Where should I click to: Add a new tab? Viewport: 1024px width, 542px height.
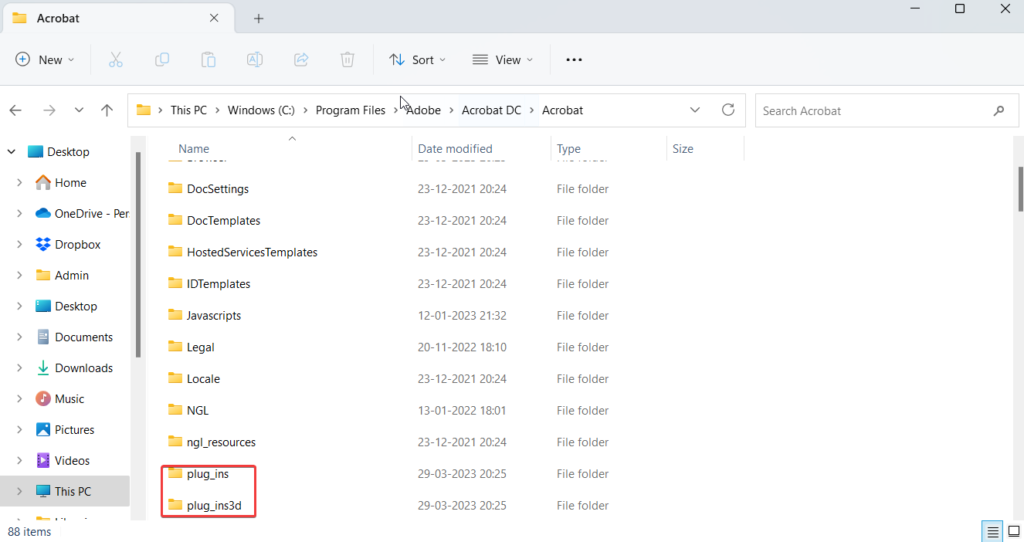pyautogui.click(x=258, y=19)
